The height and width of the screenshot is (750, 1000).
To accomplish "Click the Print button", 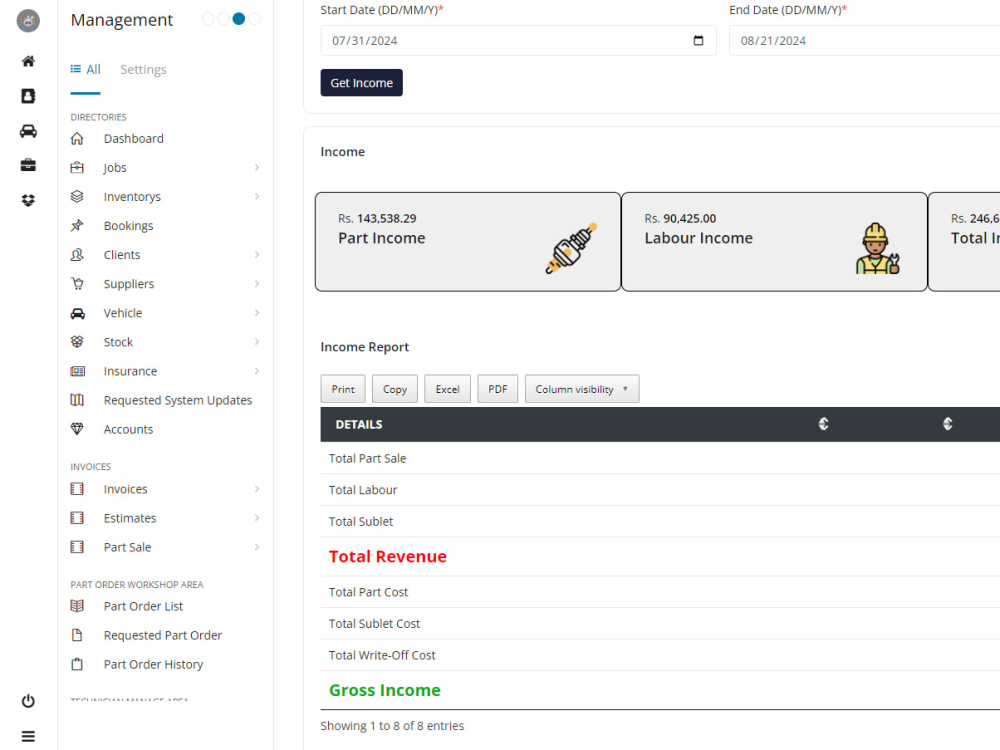I will [343, 389].
